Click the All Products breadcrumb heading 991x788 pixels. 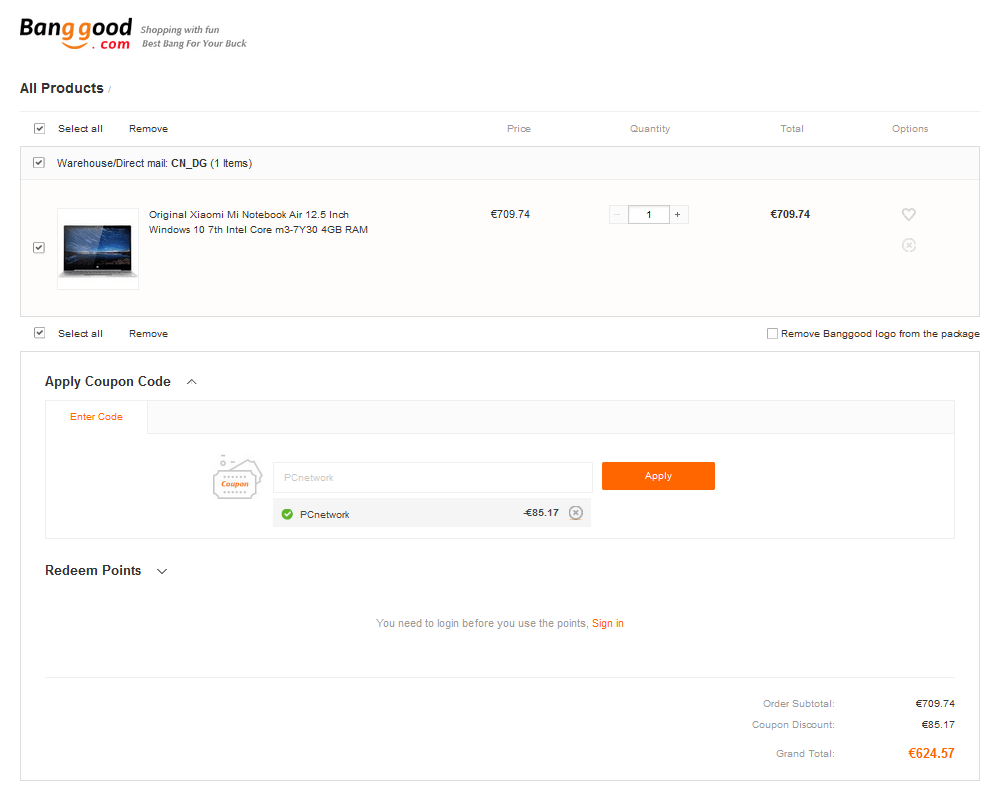coord(61,88)
